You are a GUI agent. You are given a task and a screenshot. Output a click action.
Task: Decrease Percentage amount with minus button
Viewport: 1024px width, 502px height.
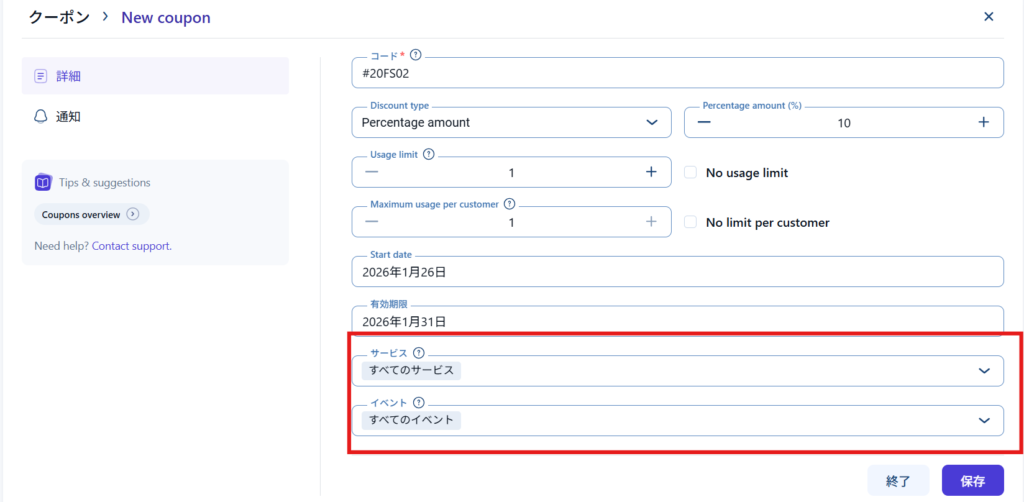pos(704,122)
